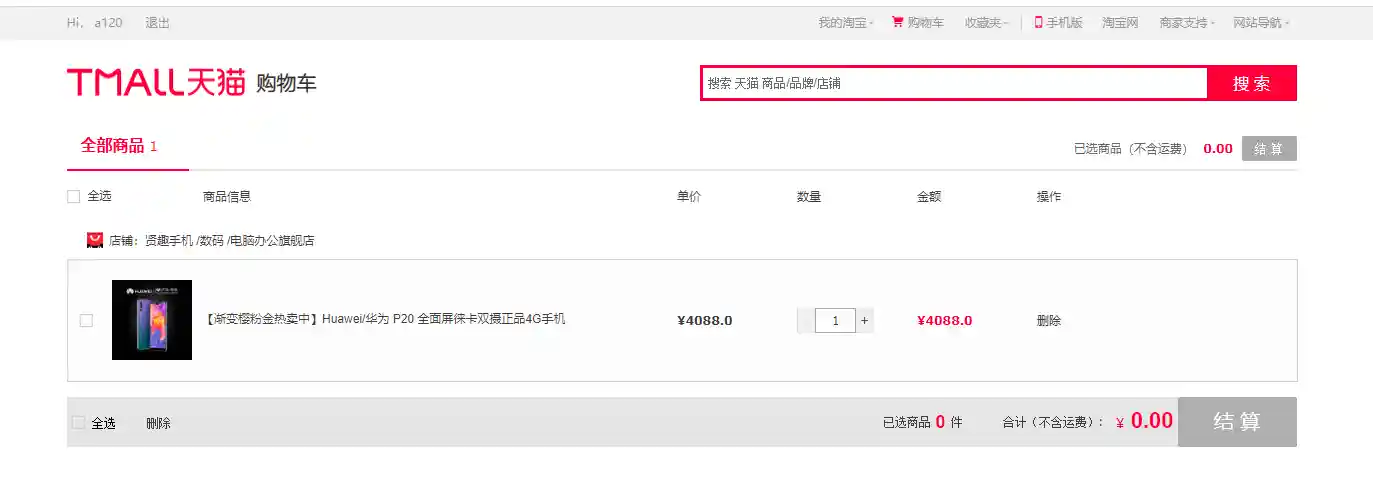Toggle the top 全选 select-all checkbox

point(73,197)
